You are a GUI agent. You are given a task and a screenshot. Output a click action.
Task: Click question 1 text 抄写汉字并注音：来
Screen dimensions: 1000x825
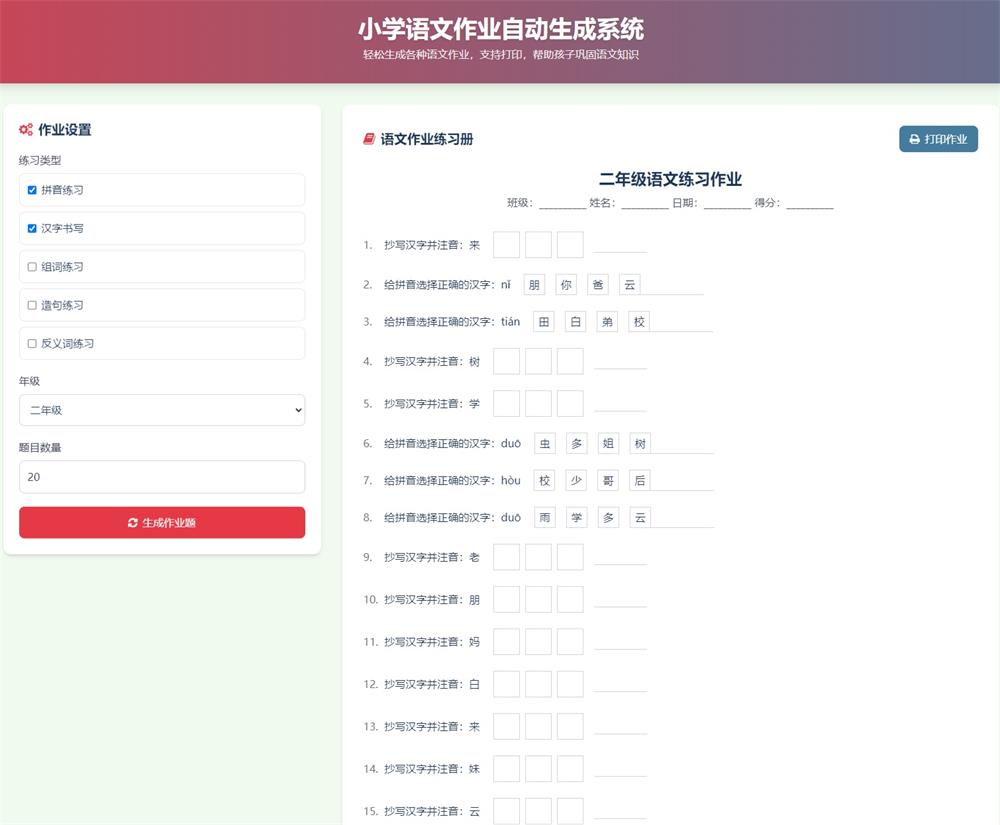click(x=432, y=245)
